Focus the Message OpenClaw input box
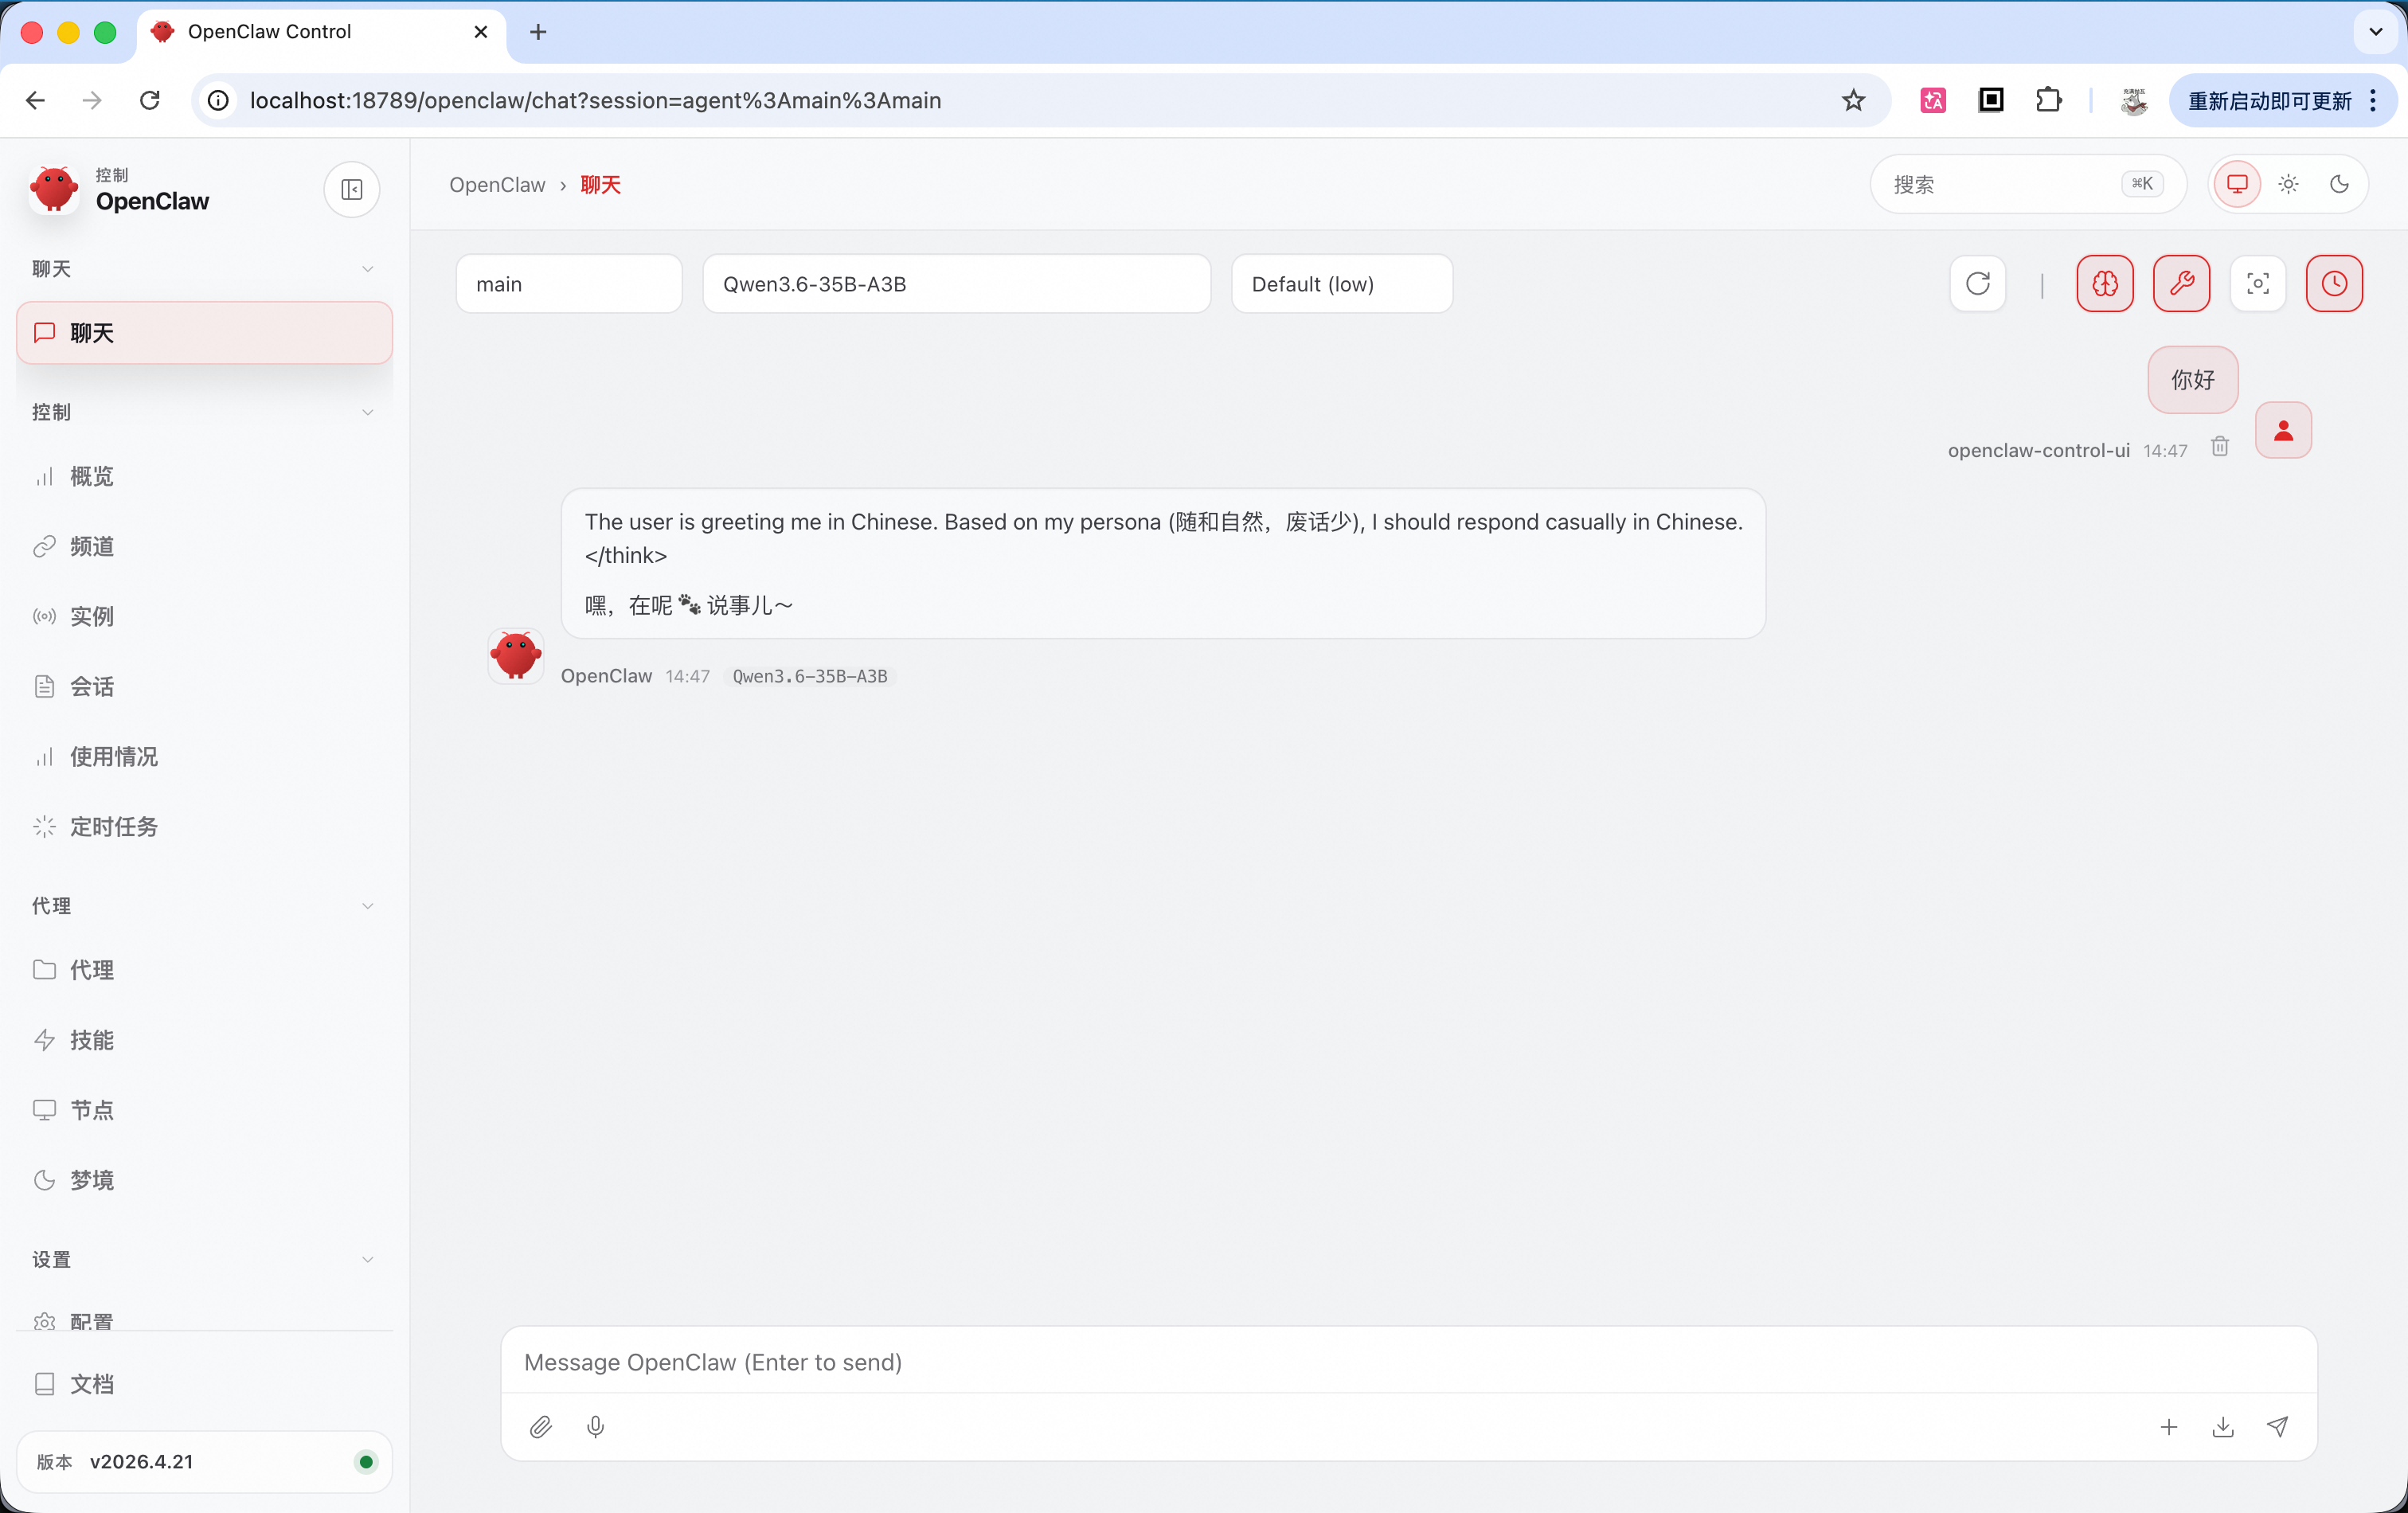The height and width of the screenshot is (1513, 2408). tap(1408, 1362)
